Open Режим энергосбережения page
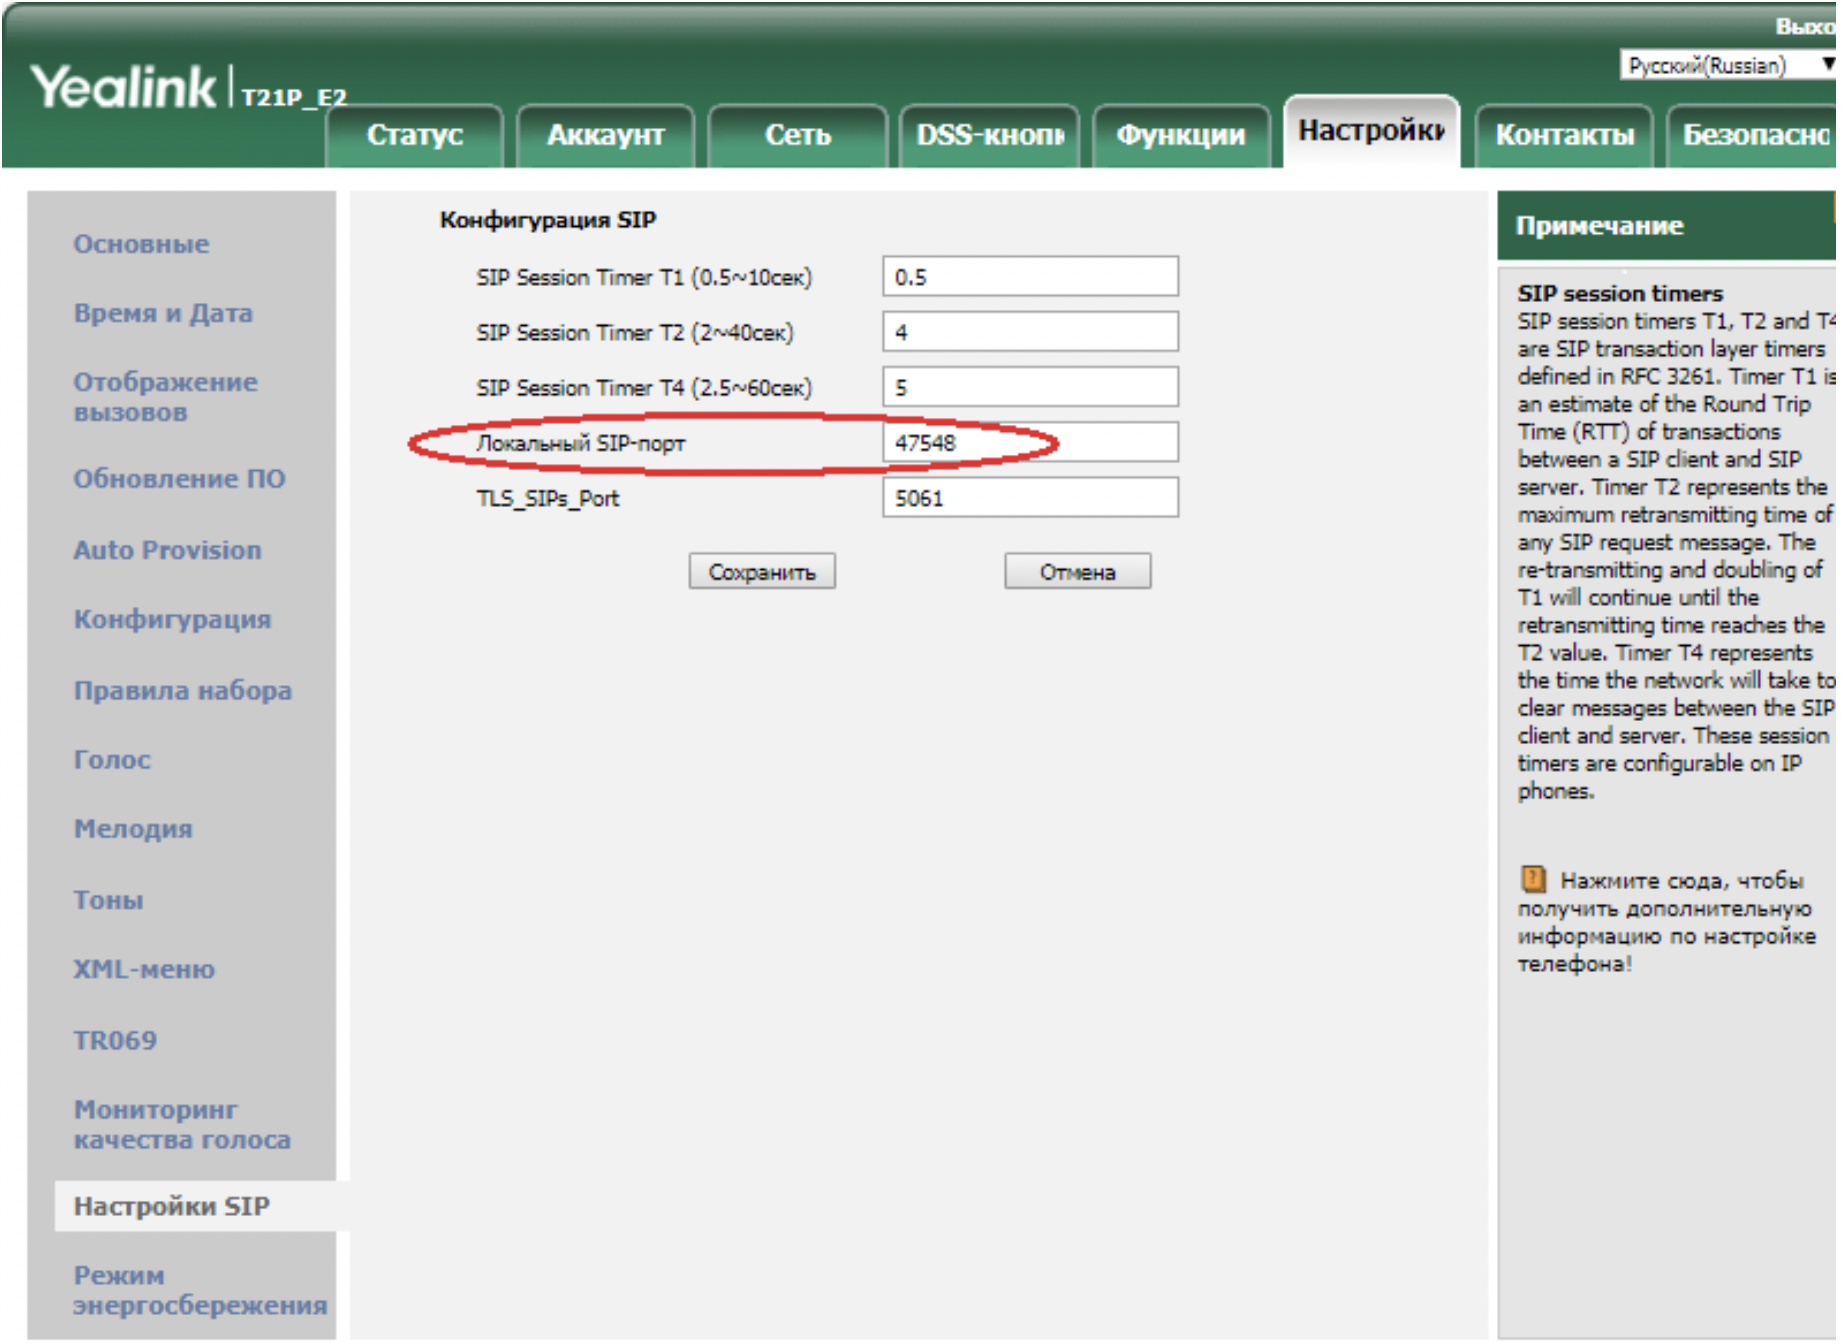 (200, 1290)
